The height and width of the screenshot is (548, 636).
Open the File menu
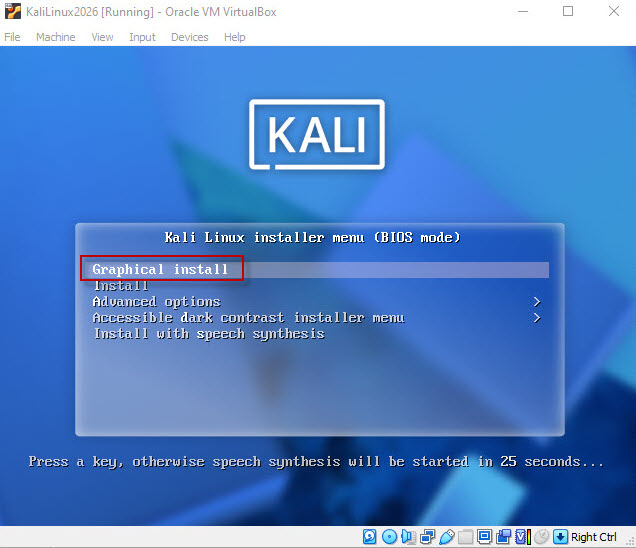(x=12, y=37)
